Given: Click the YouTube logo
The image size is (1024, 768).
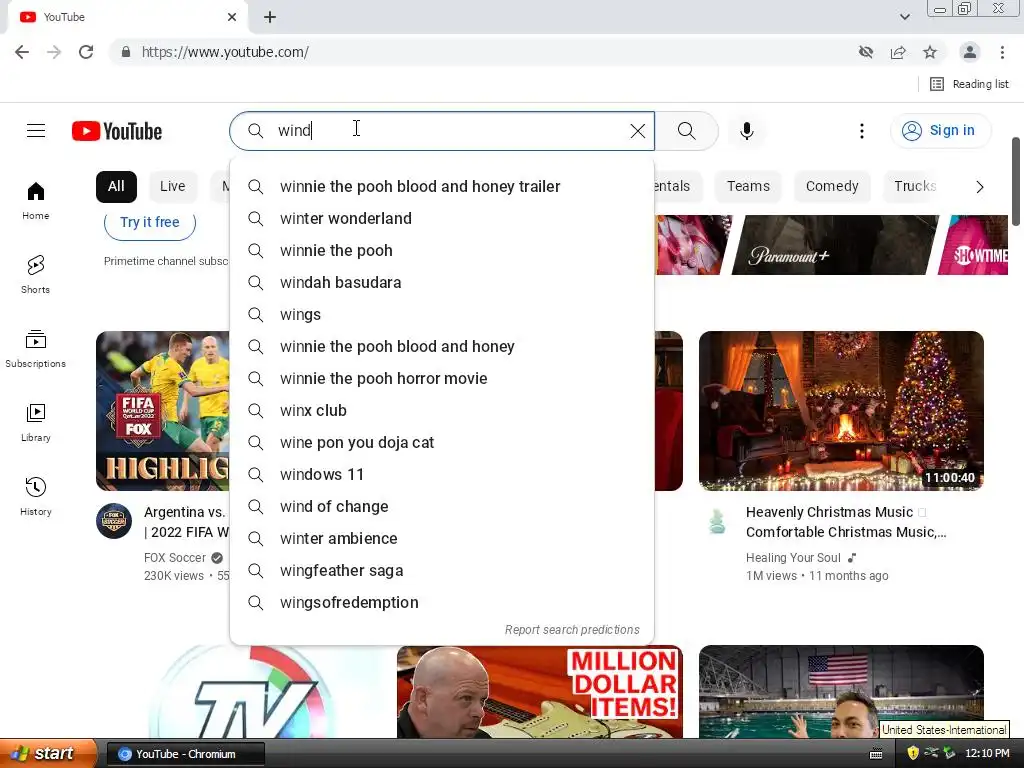Looking at the screenshot, I should [117, 131].
